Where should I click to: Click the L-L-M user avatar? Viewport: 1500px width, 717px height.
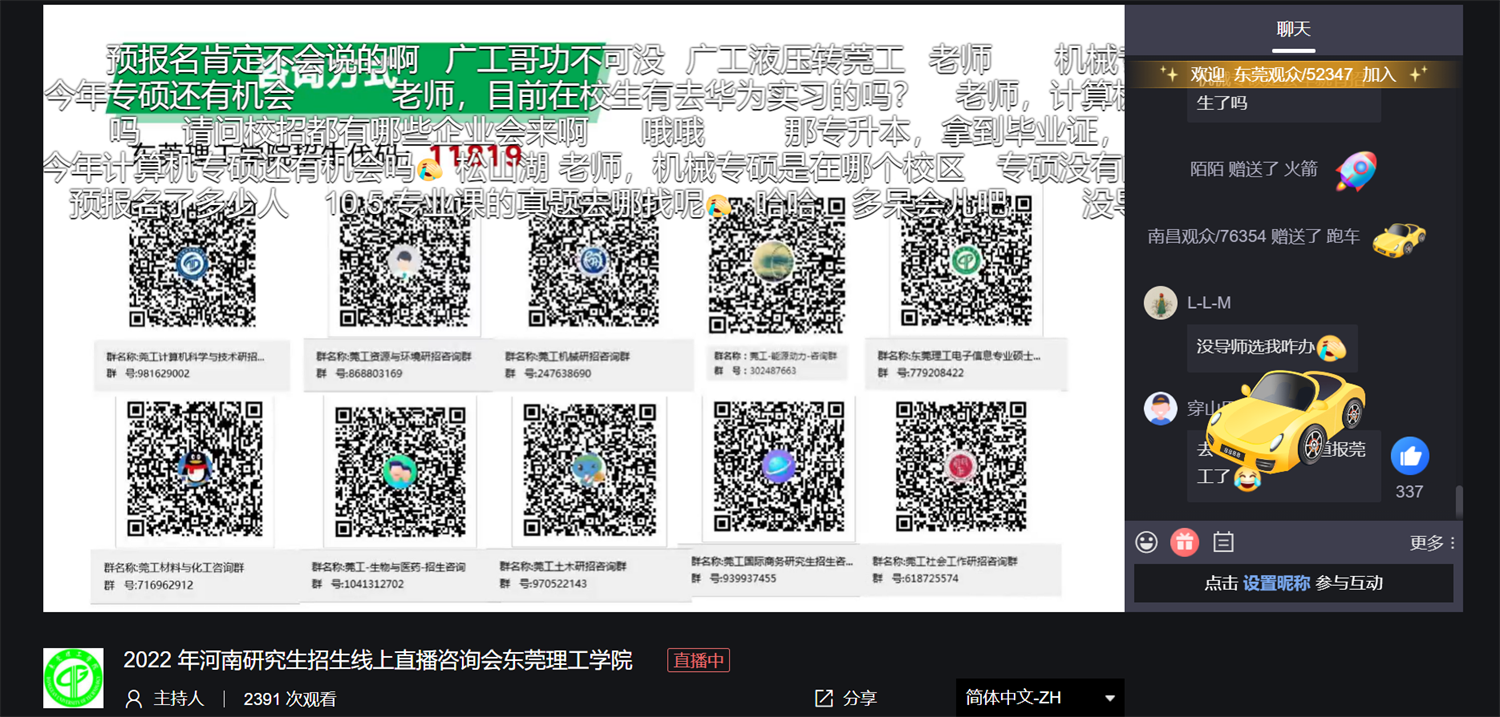click(1160, 302)
